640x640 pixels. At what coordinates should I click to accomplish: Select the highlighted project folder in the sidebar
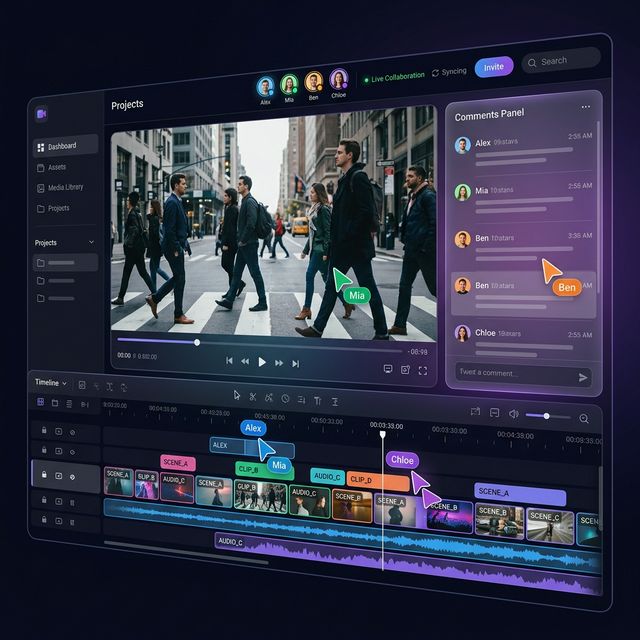coord(65,262)
